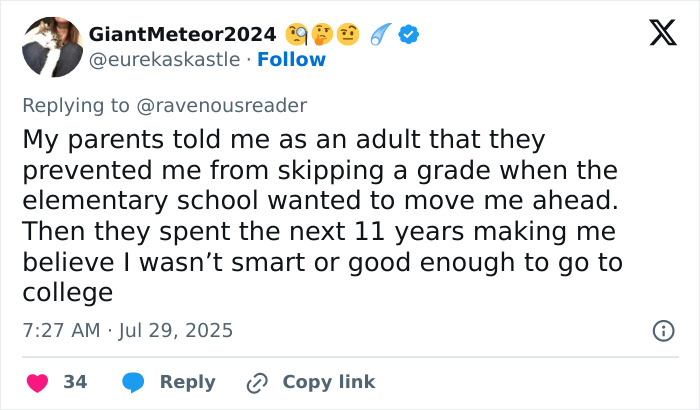Click the GiantMeteor2024 display name
Image resolution: width=700 pixels, height=410 pixels.
[x=181, y=35]
